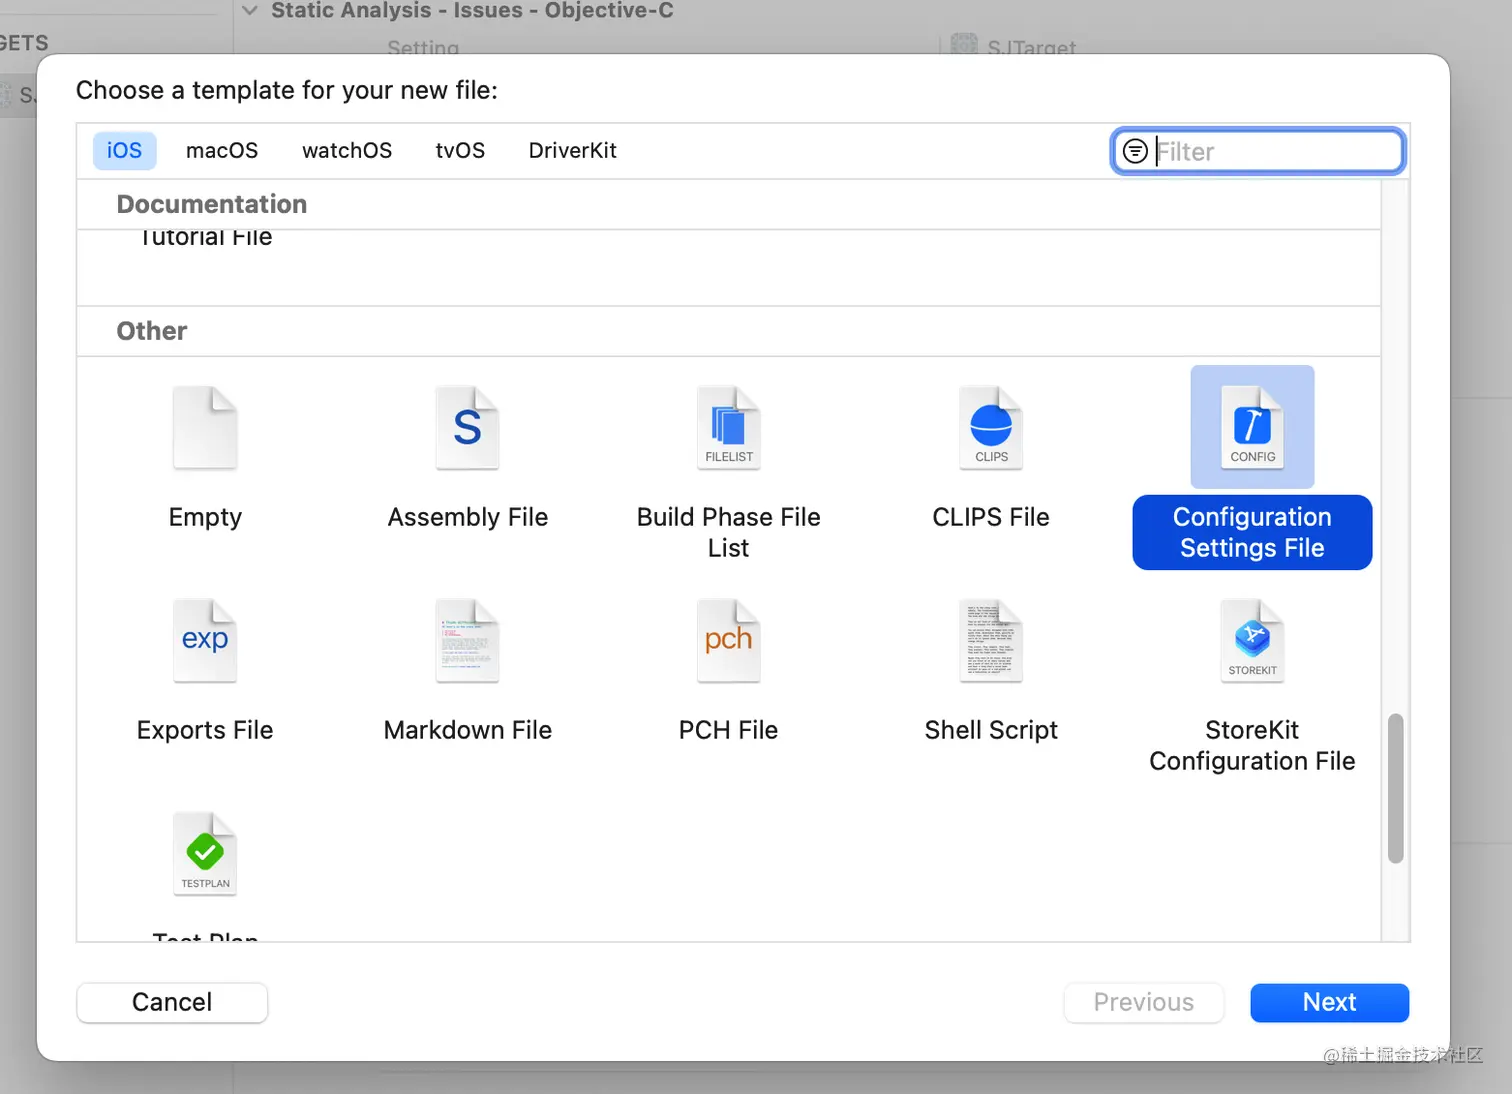Switch to the watchOS platform tab
Screen dimensions: 1512x1094
(347, 151)
